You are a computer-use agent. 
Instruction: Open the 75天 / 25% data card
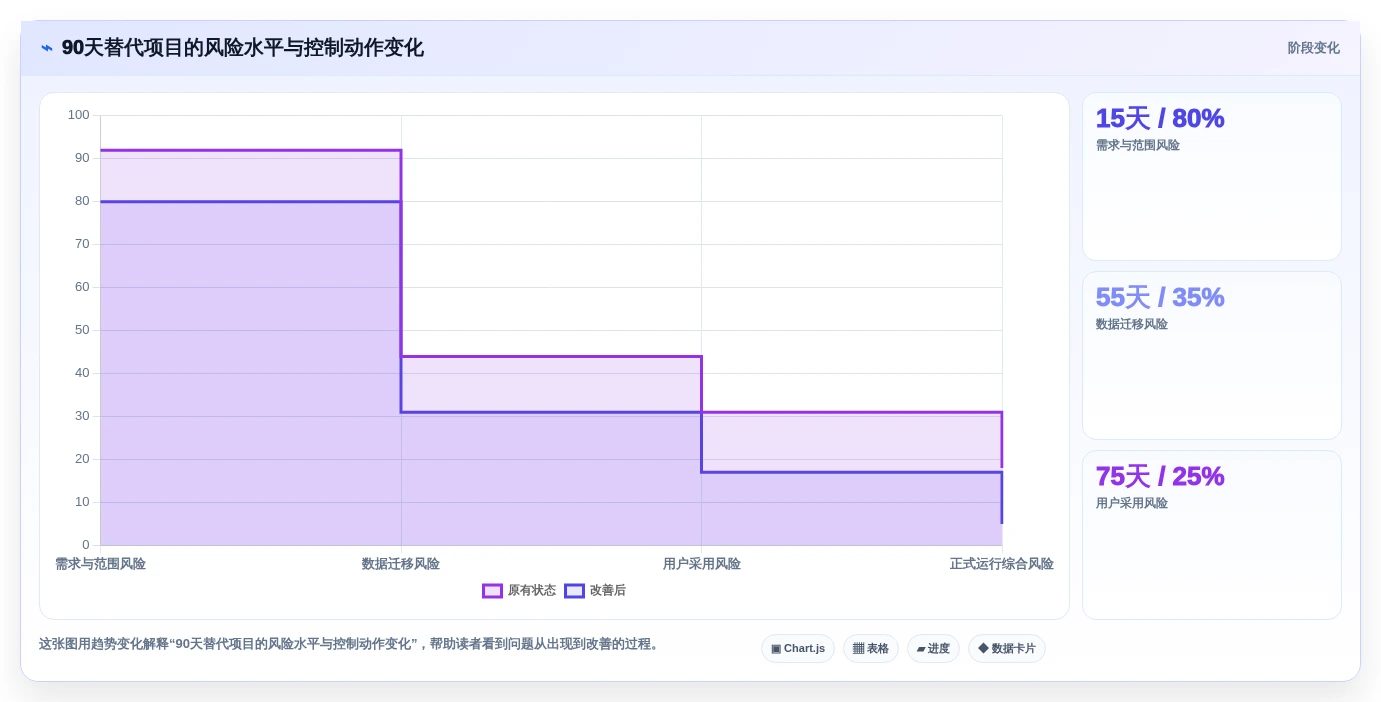[x=1212, y=535]
